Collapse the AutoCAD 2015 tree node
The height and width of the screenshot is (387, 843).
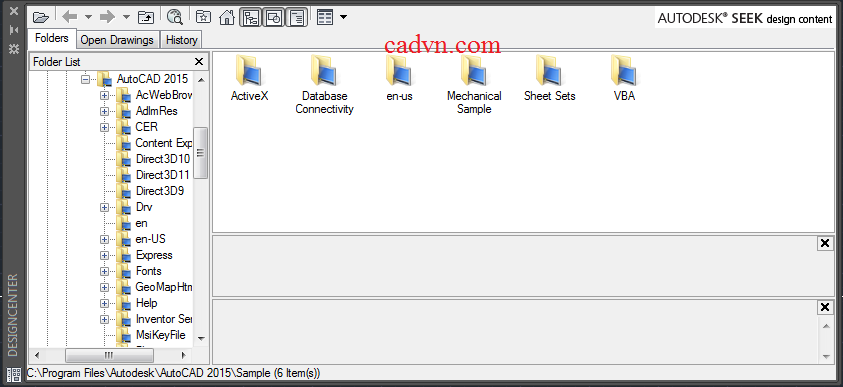click(85, 79)
